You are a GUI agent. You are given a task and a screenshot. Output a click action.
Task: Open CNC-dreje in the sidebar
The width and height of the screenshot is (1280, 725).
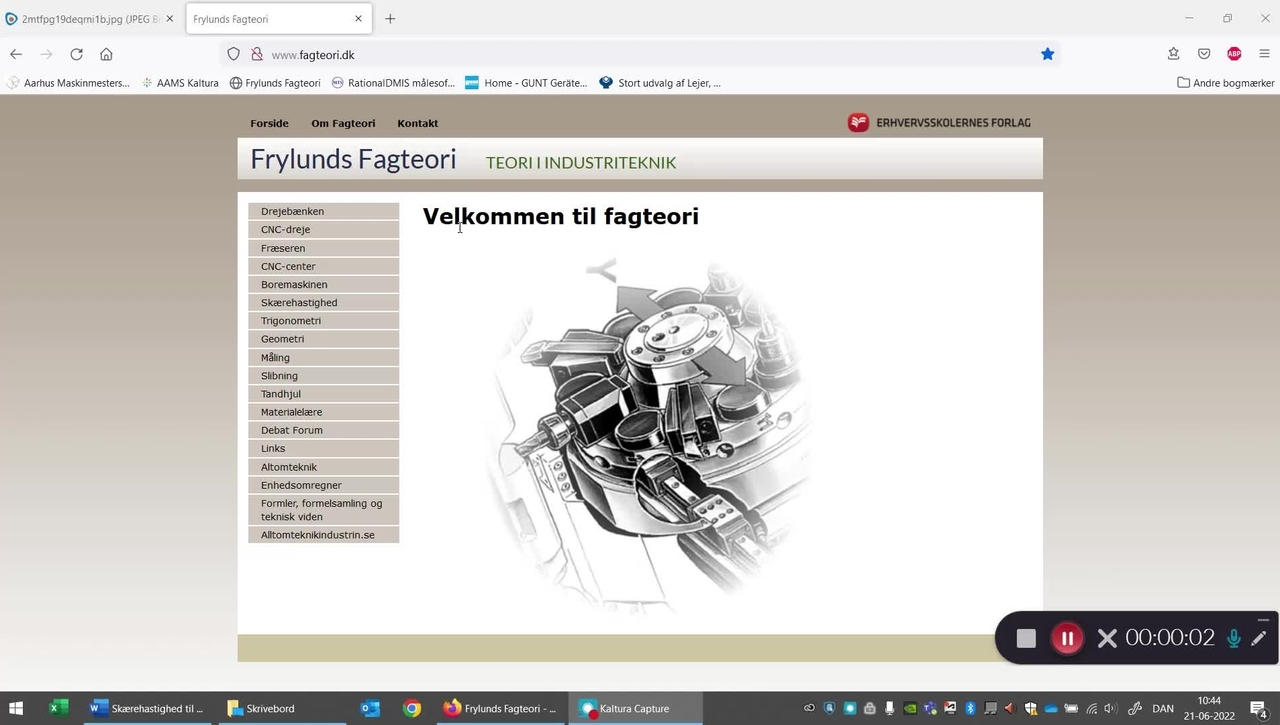(323, 229)
